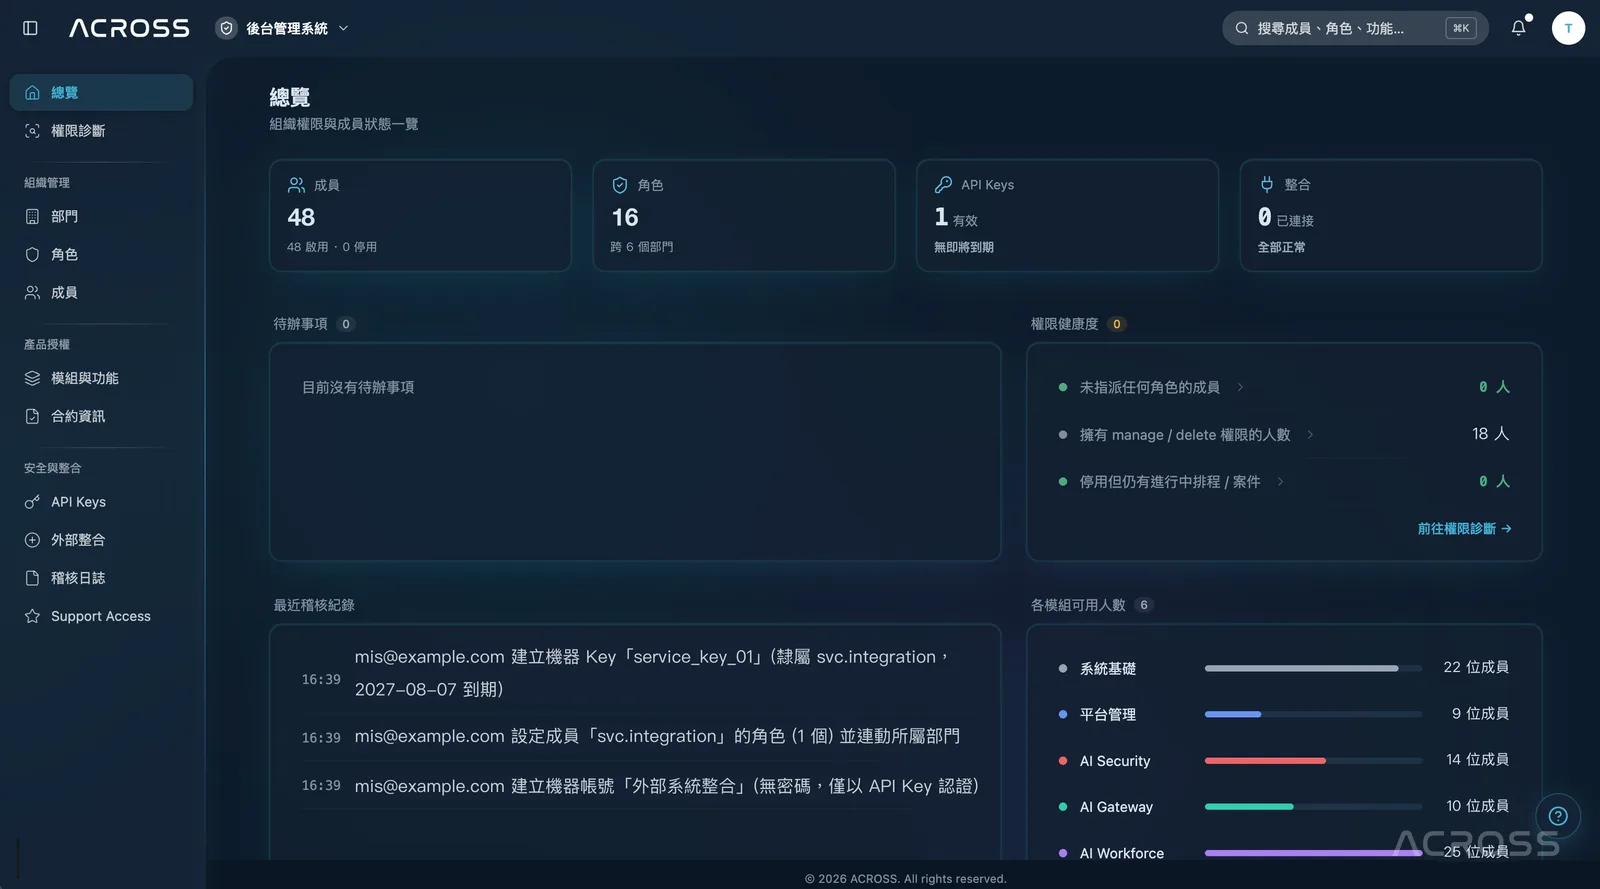1600x889 pixels.
Task: Click the people icon in the 成員 card
Action: click(x=296, y=185)
